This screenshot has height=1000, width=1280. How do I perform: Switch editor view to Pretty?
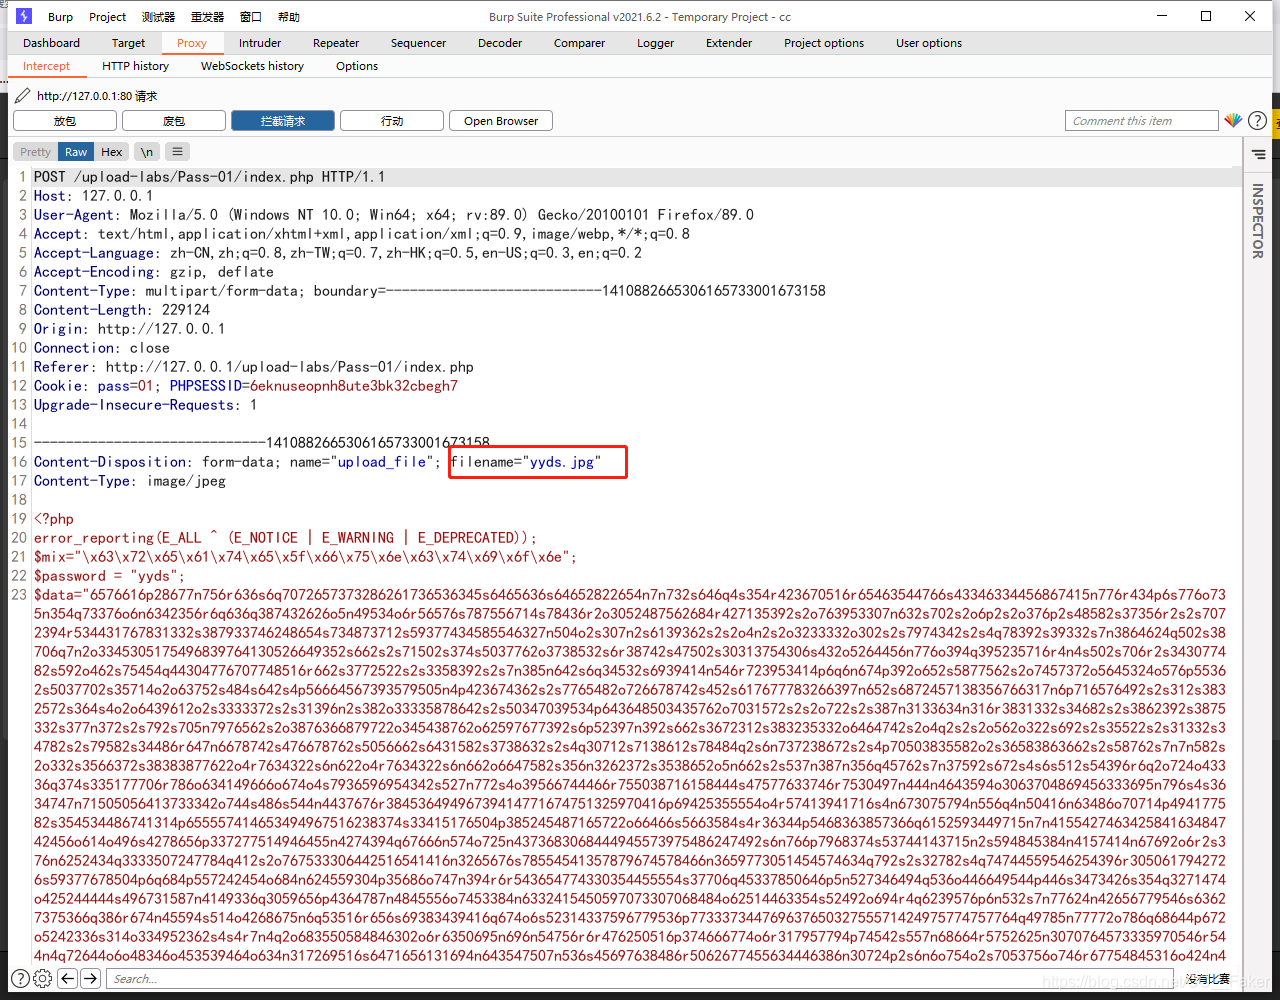click(x=35, y=152)
